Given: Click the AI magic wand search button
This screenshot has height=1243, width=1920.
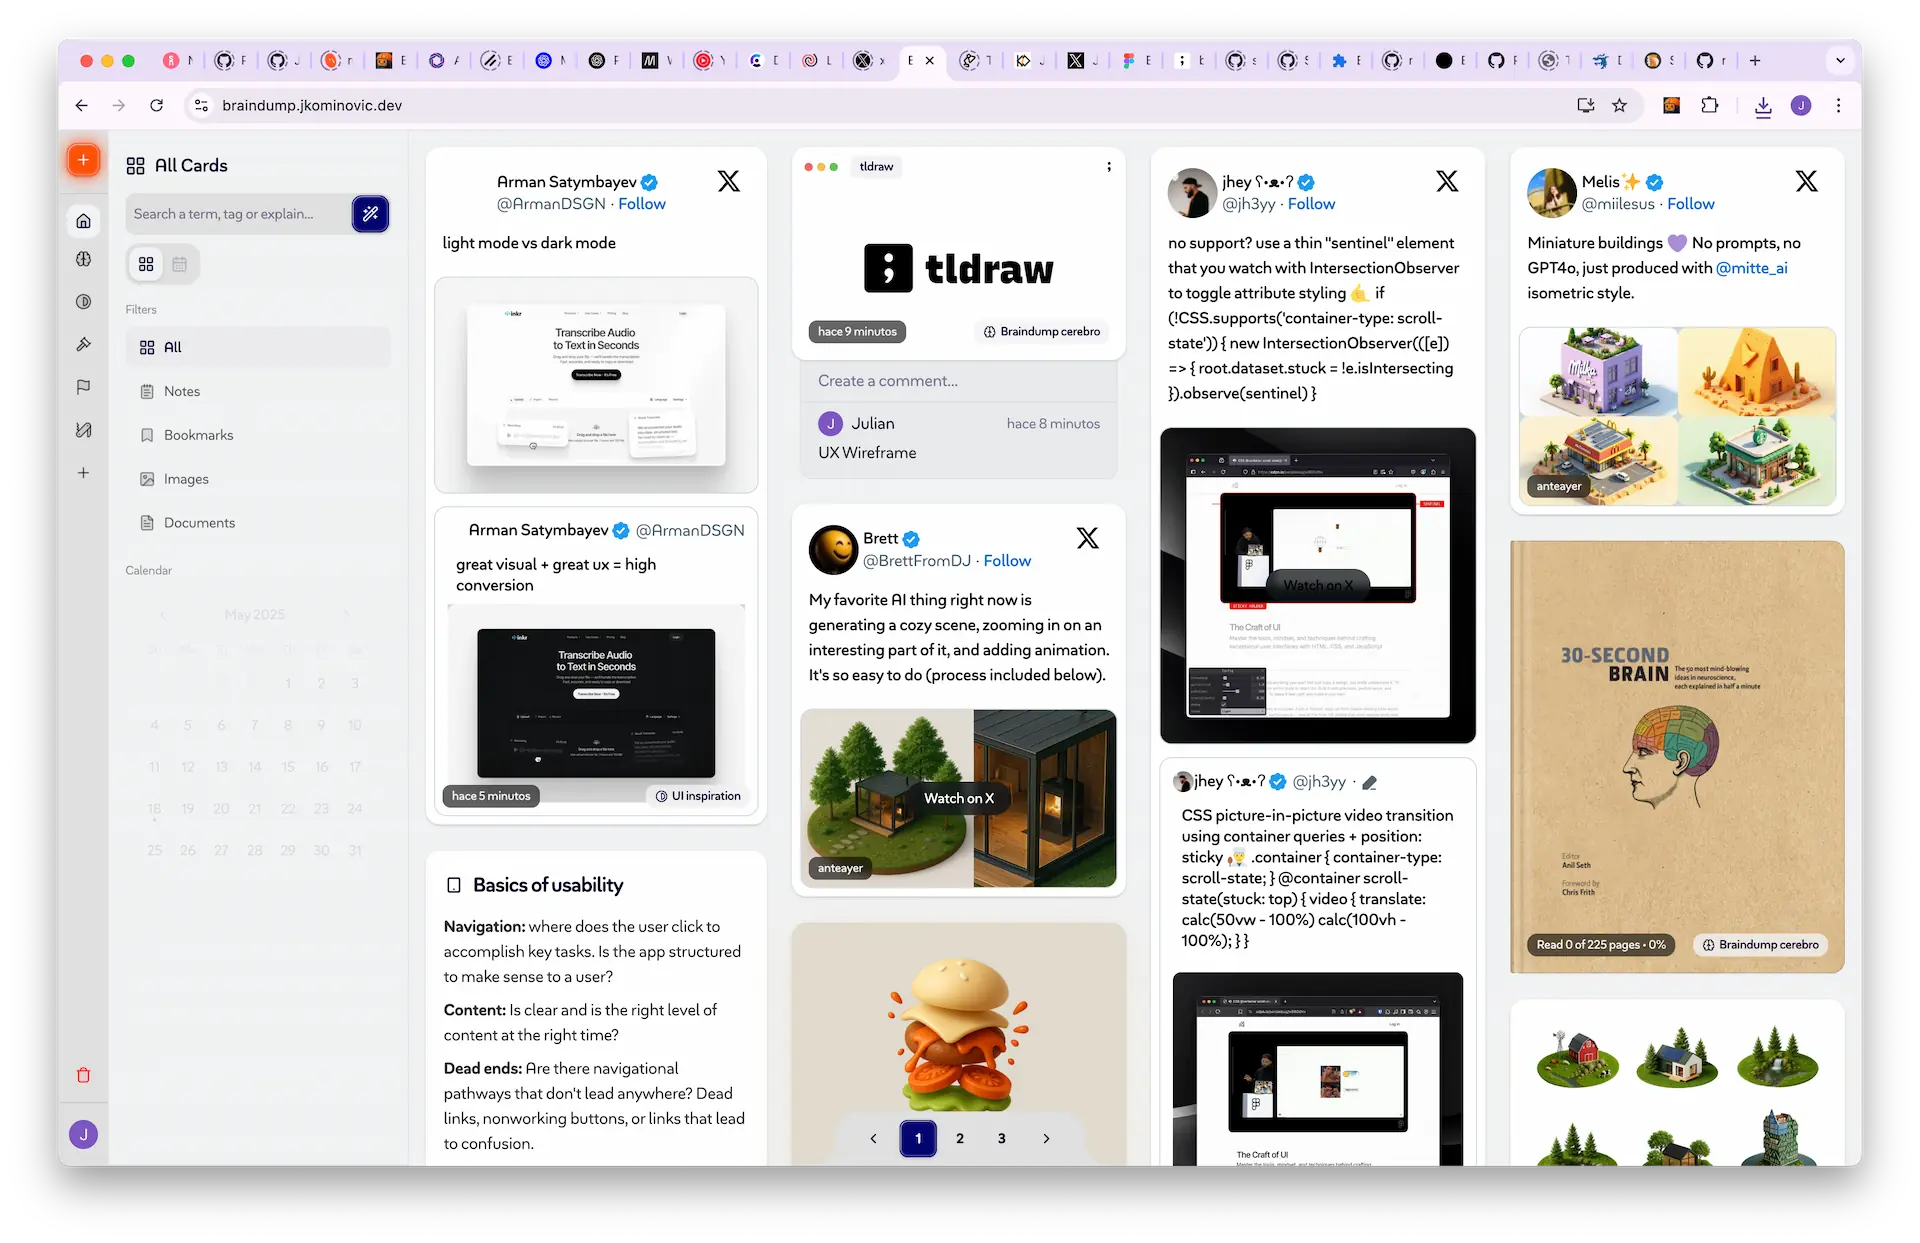Looking at the screenshot, I should click(370, 213).
